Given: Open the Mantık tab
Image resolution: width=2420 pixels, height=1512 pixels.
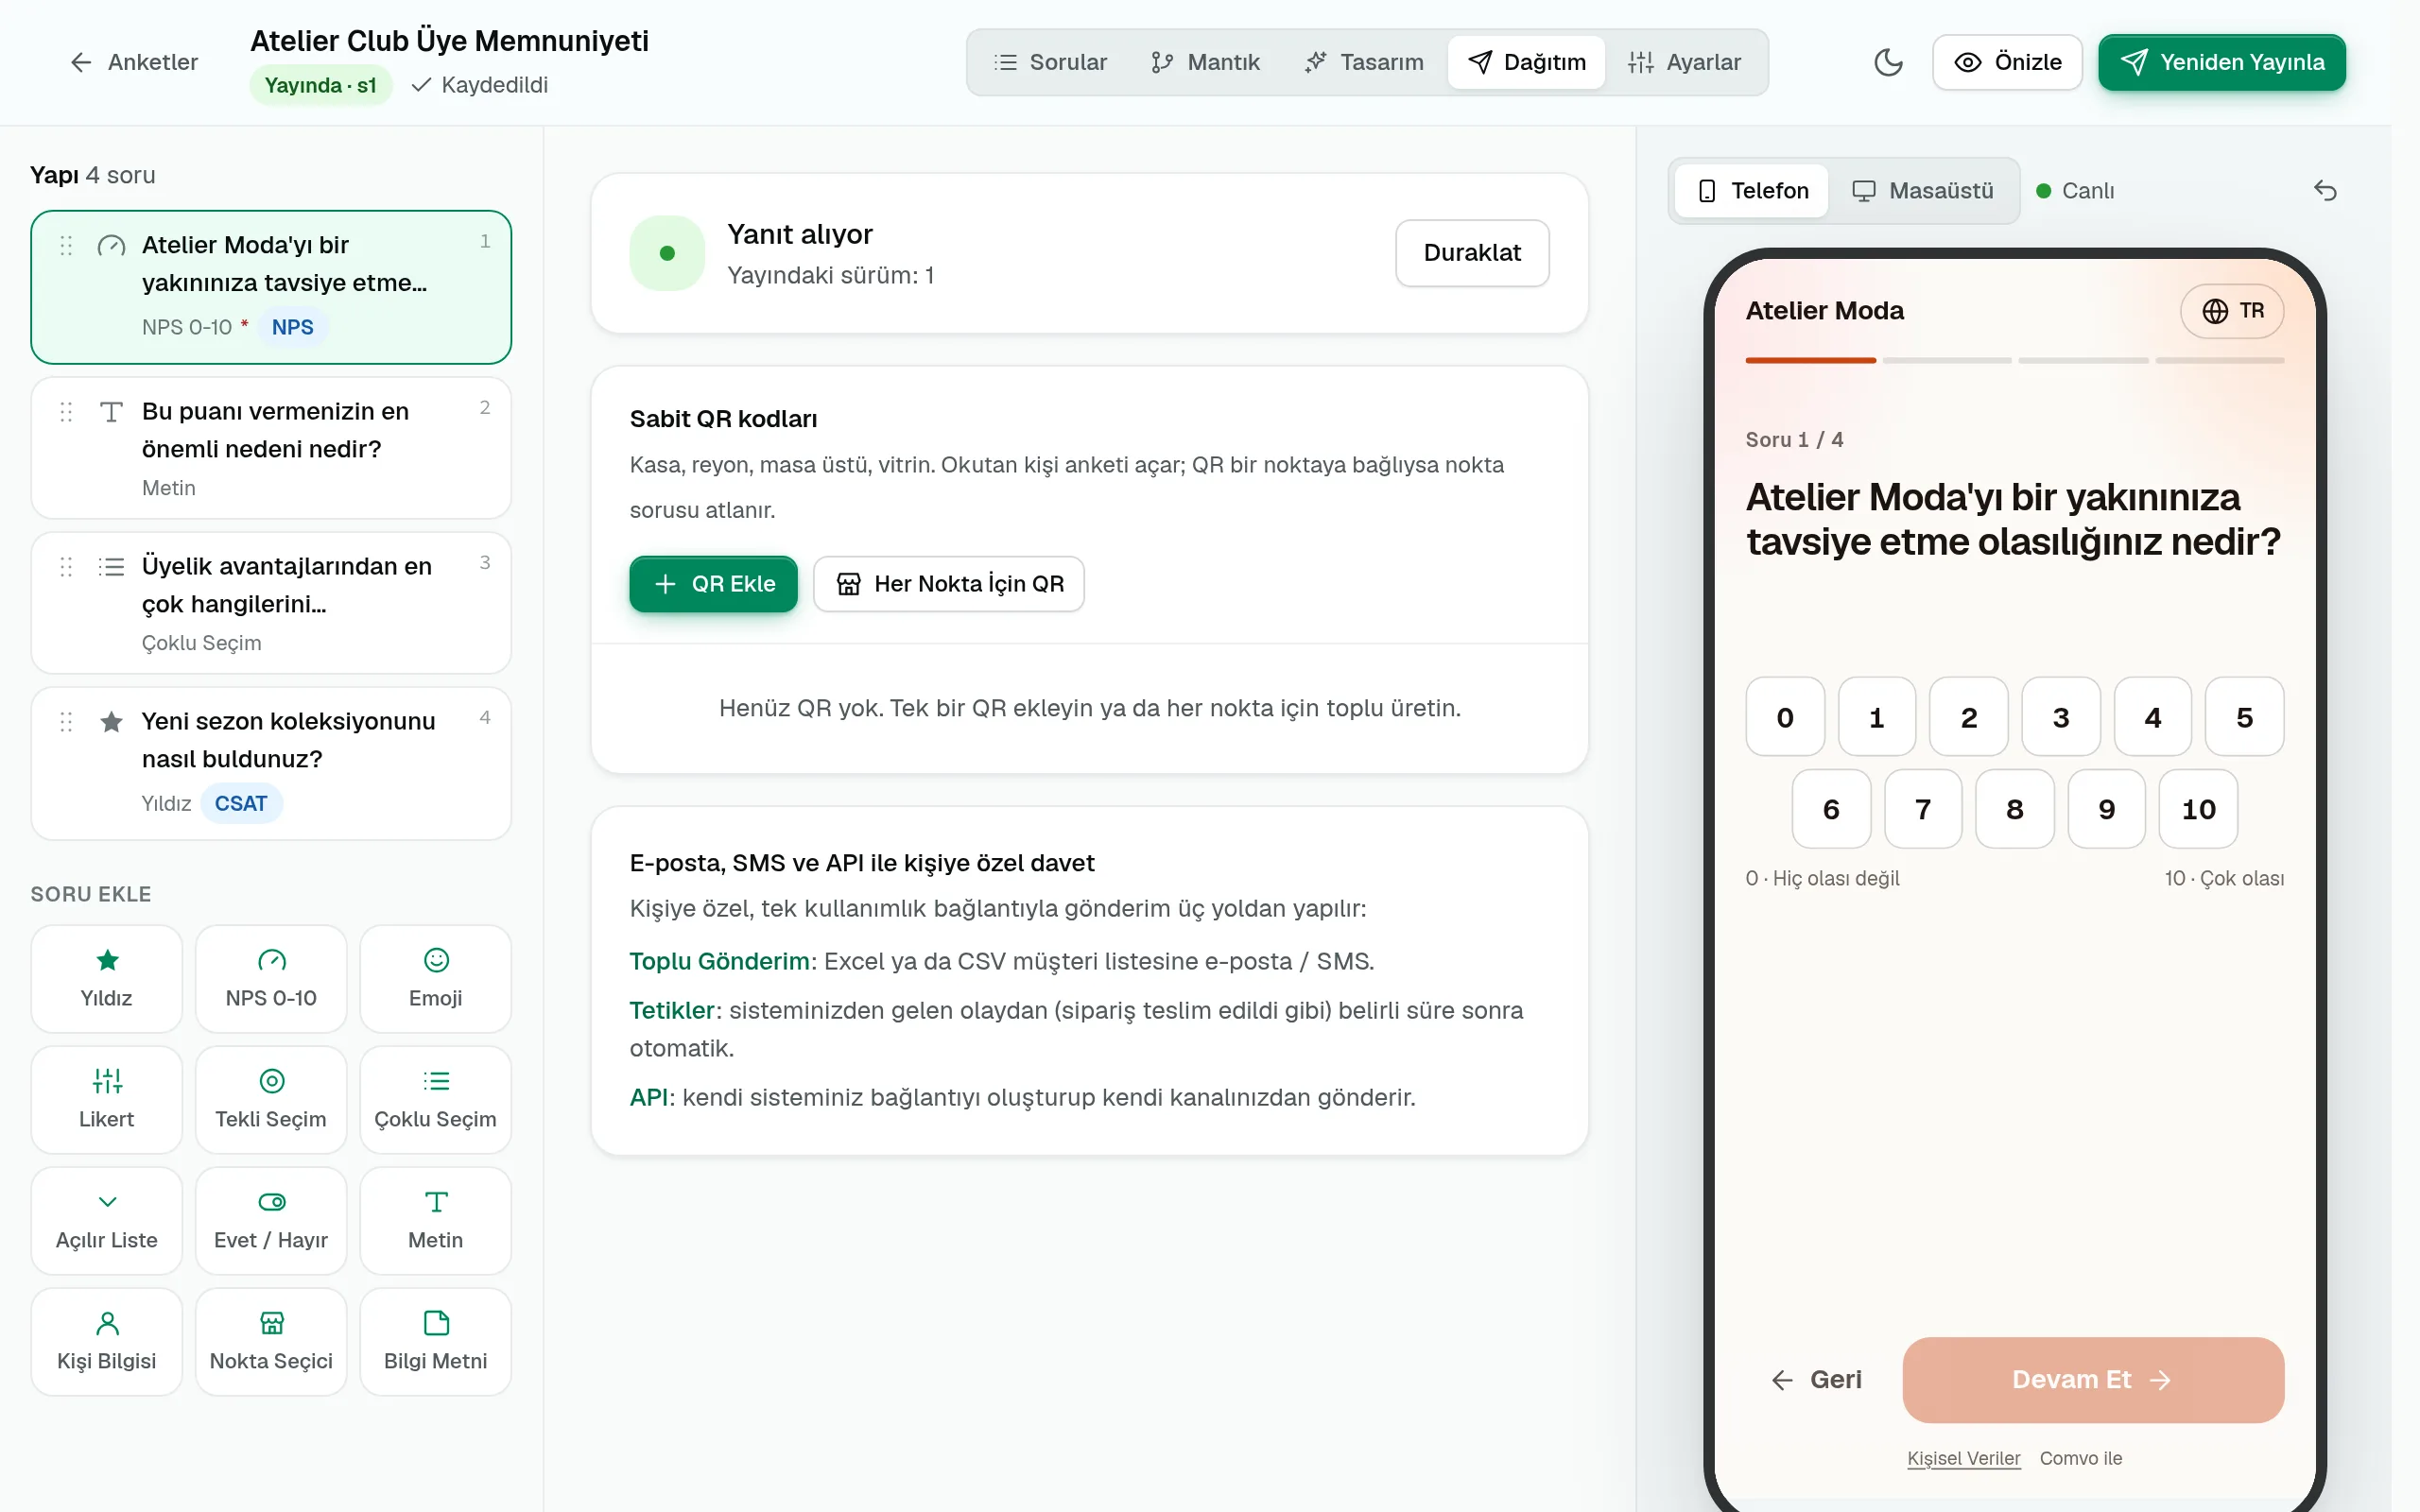Looking at the screenshot, I should [1205, 62].
